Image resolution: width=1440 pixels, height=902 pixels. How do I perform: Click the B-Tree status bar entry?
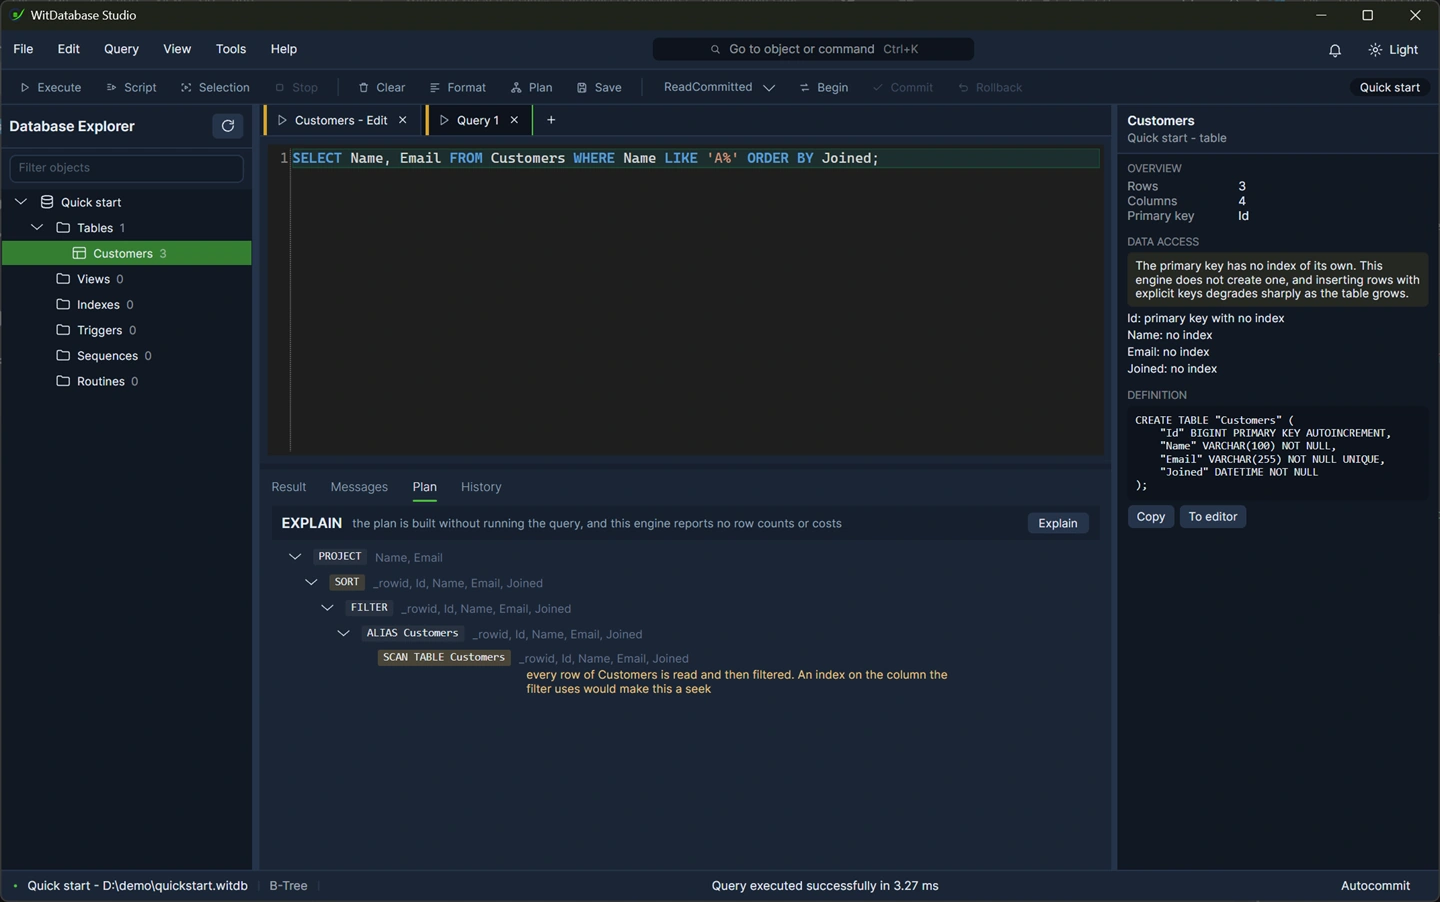pyautogui.click(x=288, y=886)
